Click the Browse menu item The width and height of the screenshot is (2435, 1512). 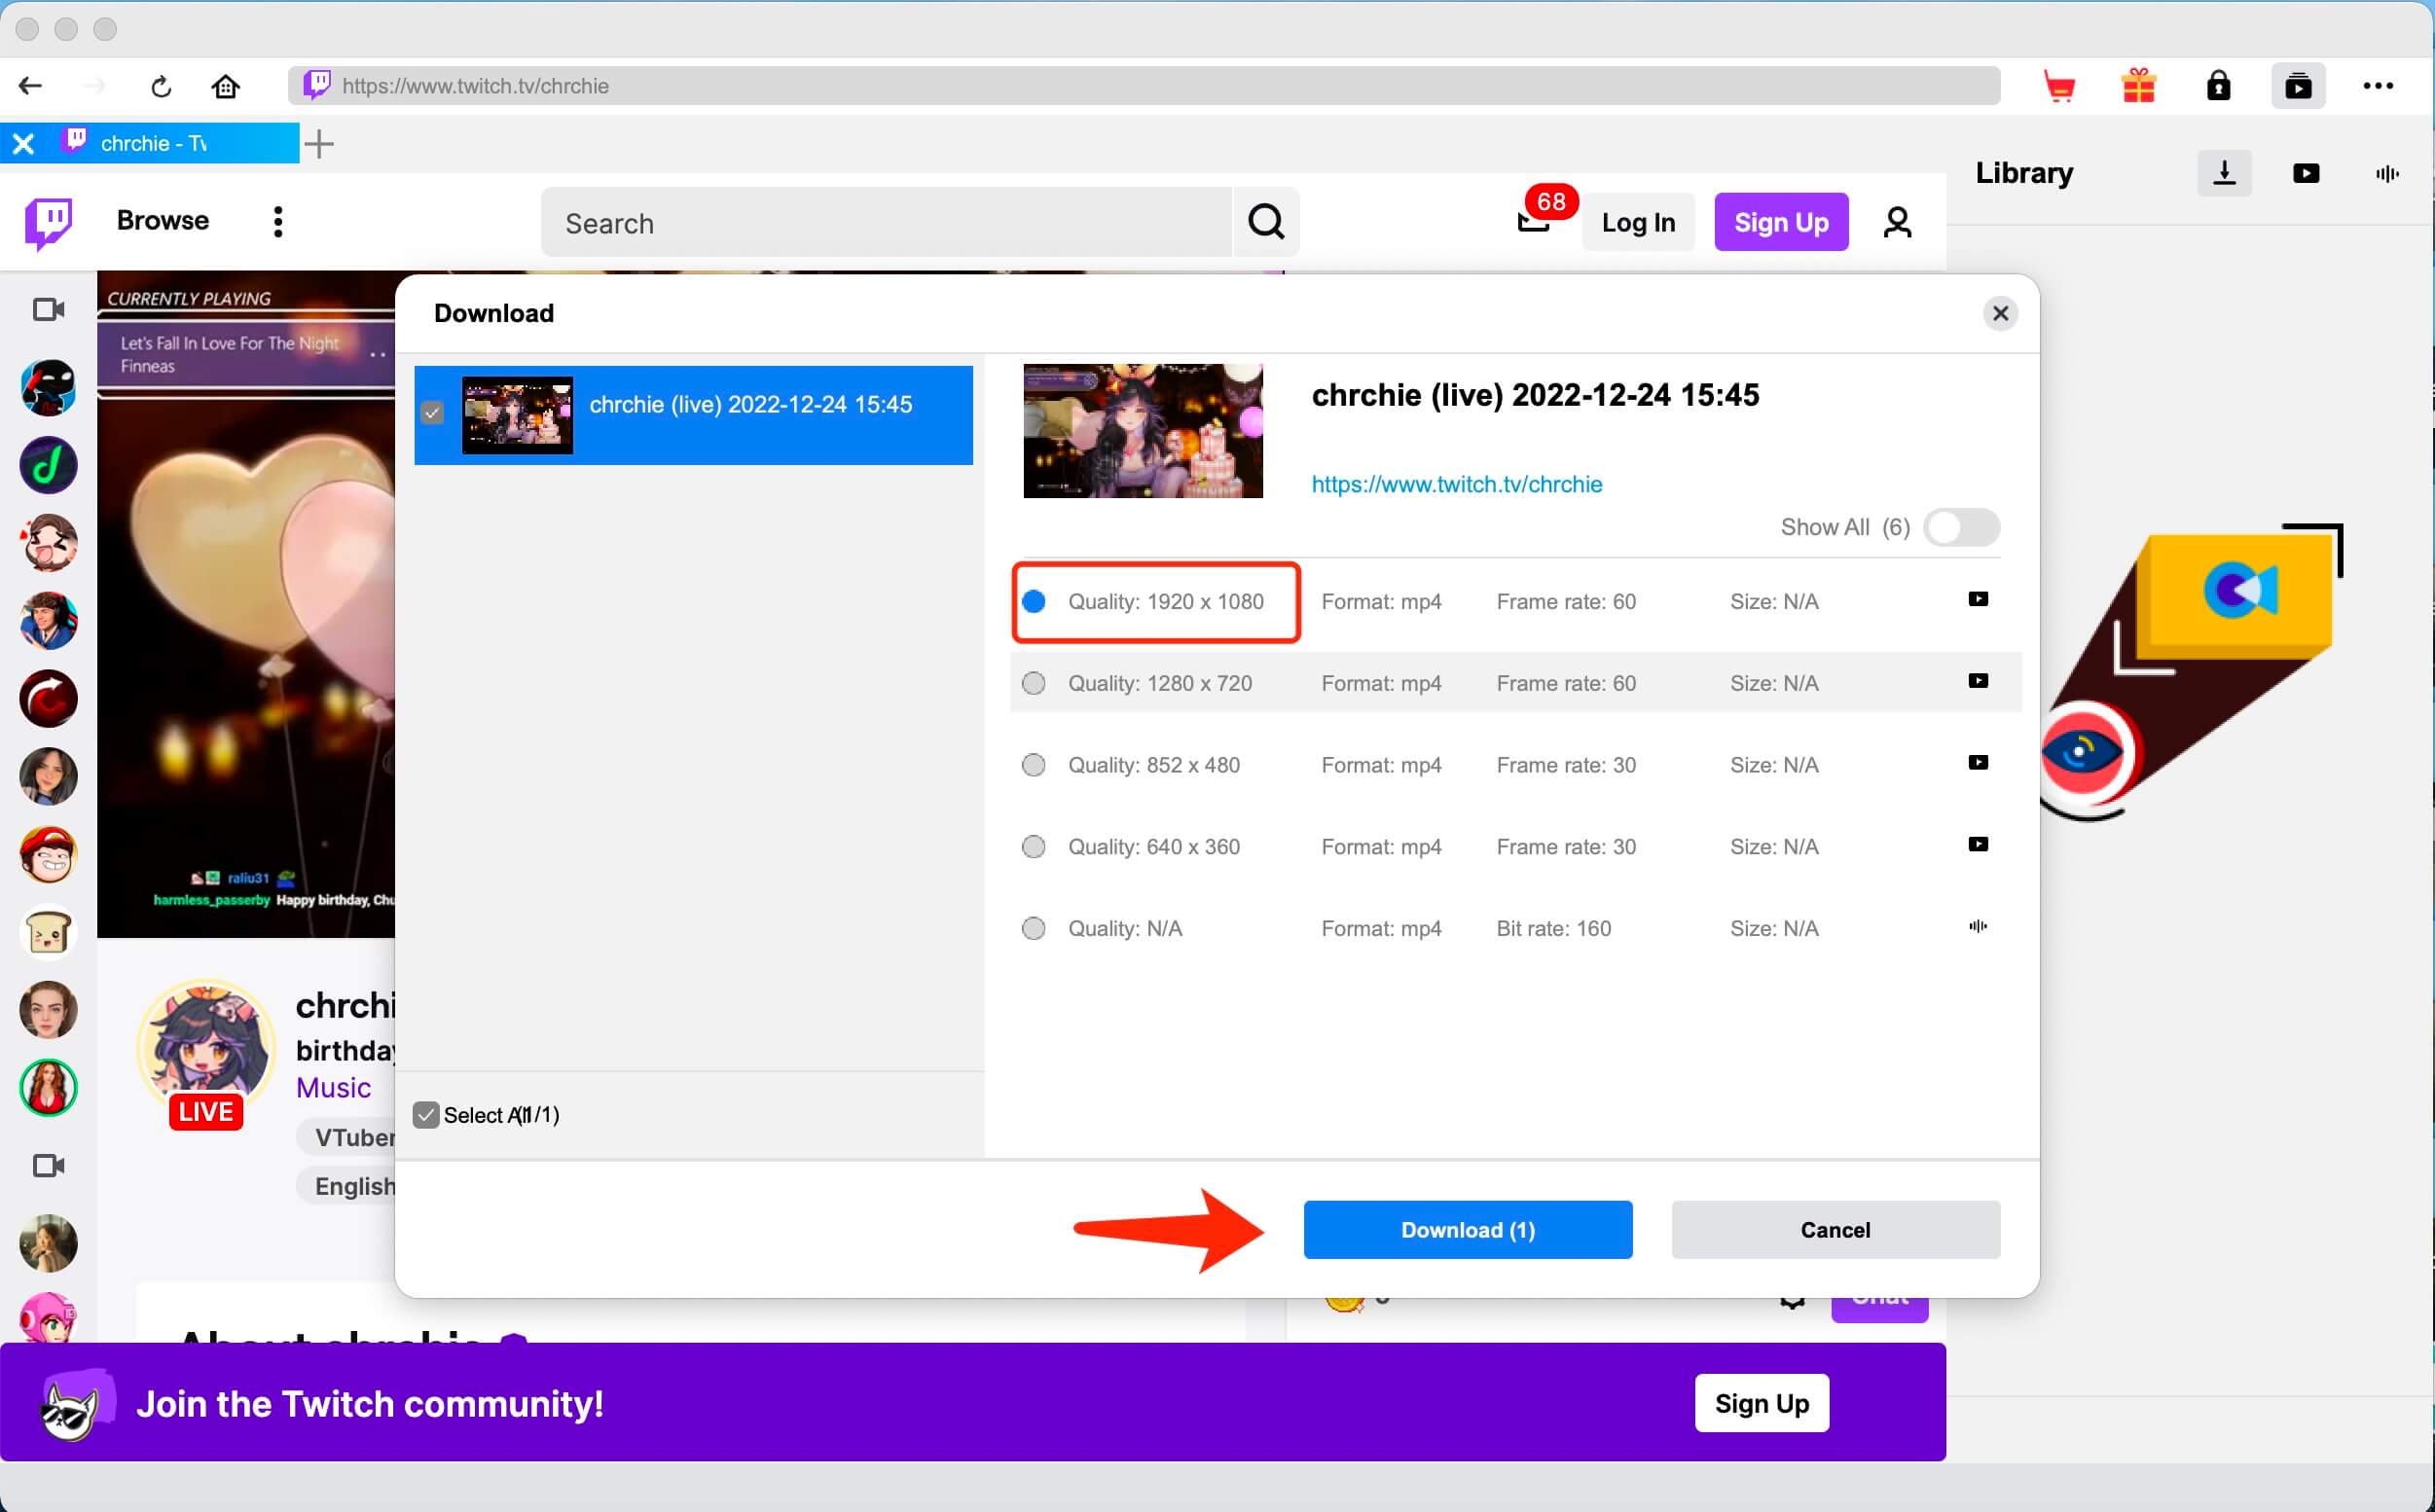[162, 220]
